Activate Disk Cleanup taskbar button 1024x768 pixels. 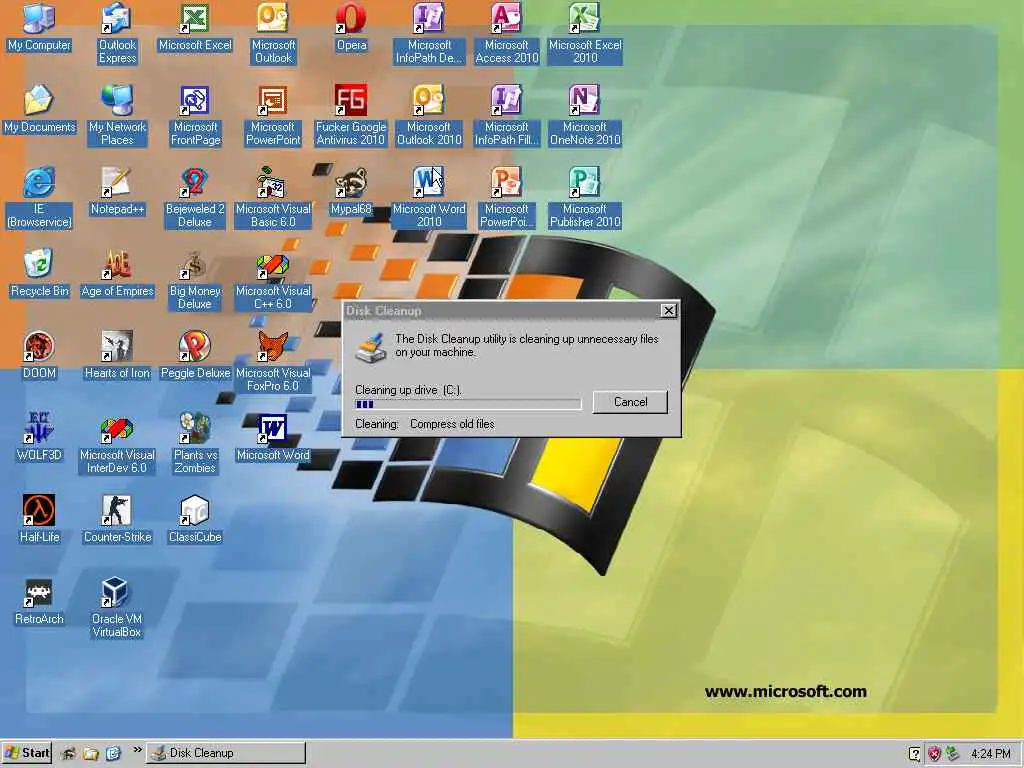tap(226, 753)
